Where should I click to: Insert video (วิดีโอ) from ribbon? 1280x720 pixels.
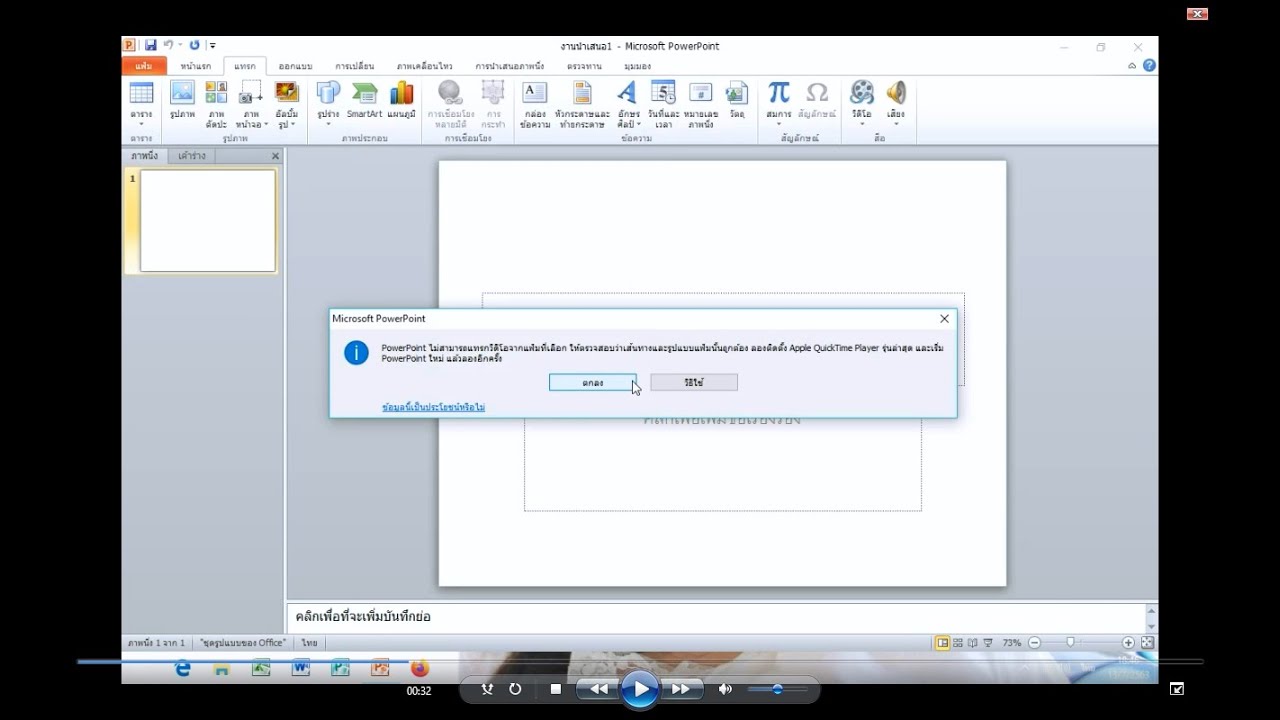(x=861, y=105)
